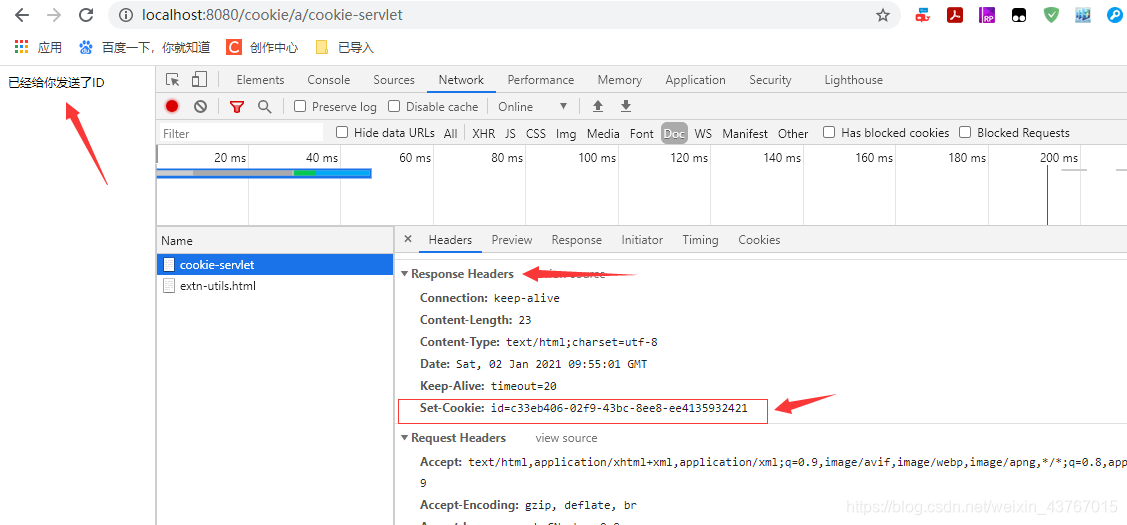Open the Preview tab of the request

coord(512,240)
